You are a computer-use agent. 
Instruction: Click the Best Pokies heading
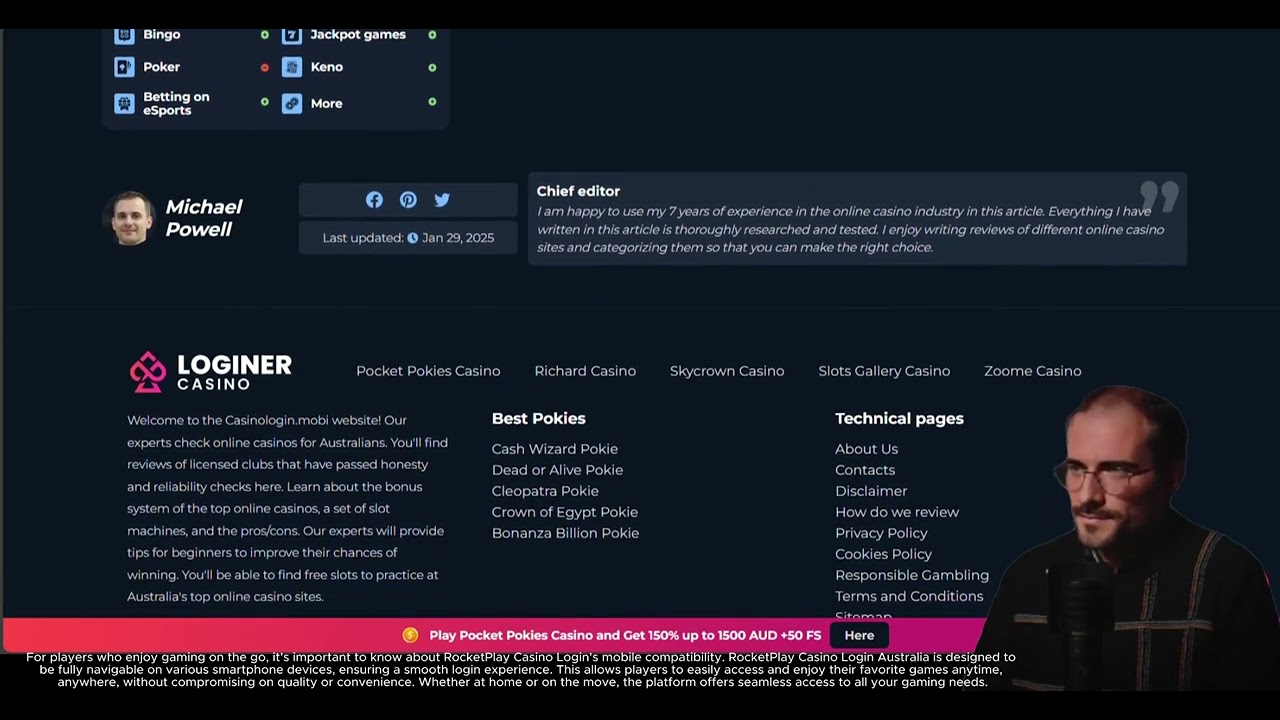pos(538,418)
